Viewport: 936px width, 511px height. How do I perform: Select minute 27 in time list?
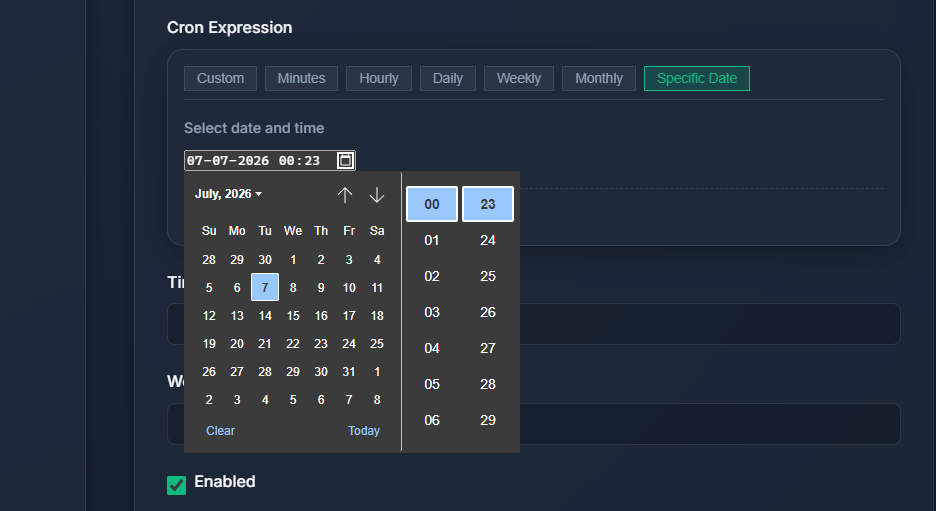488,348
